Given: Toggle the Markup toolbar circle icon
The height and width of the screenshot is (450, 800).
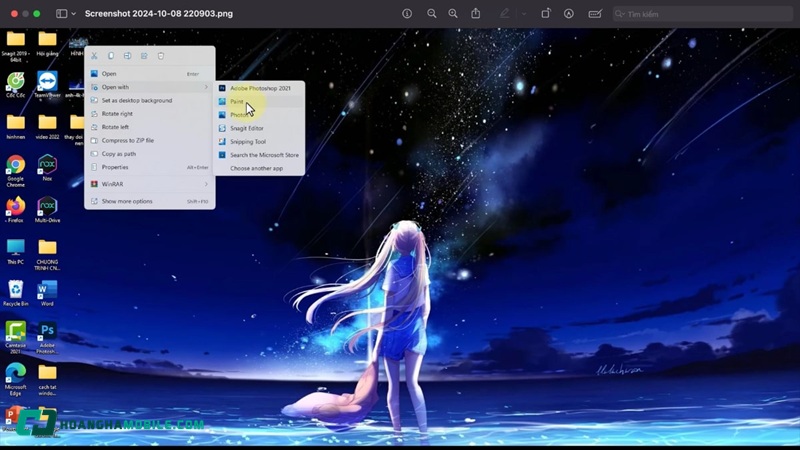Looking at the screenshot, I should point(569,14).
